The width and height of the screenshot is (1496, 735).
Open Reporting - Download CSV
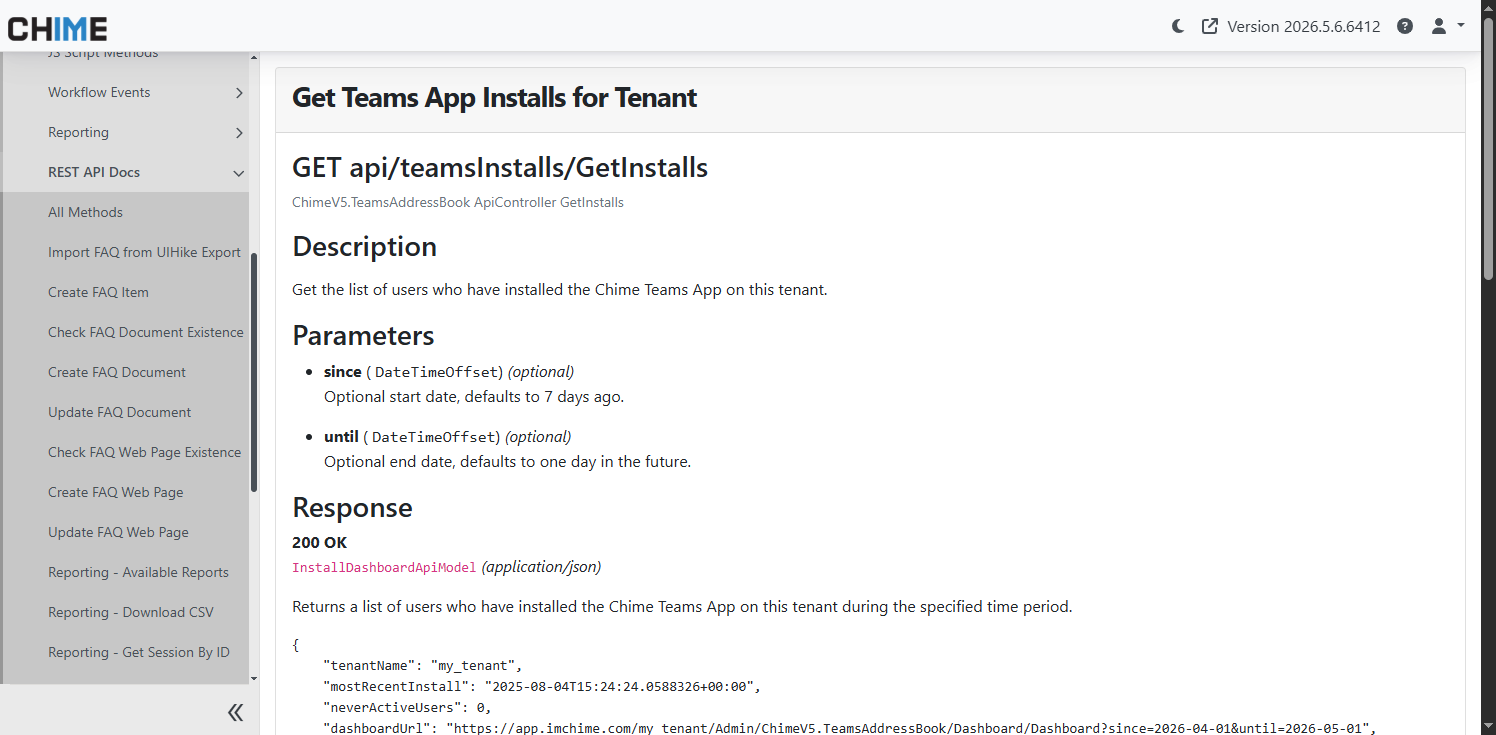[131, 612]
